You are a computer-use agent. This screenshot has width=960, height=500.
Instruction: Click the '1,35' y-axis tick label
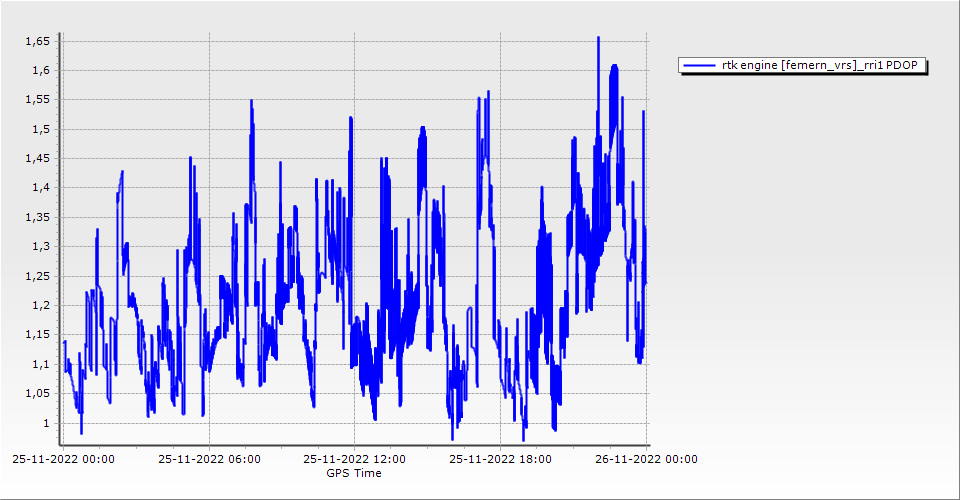[x=37, y=218]
